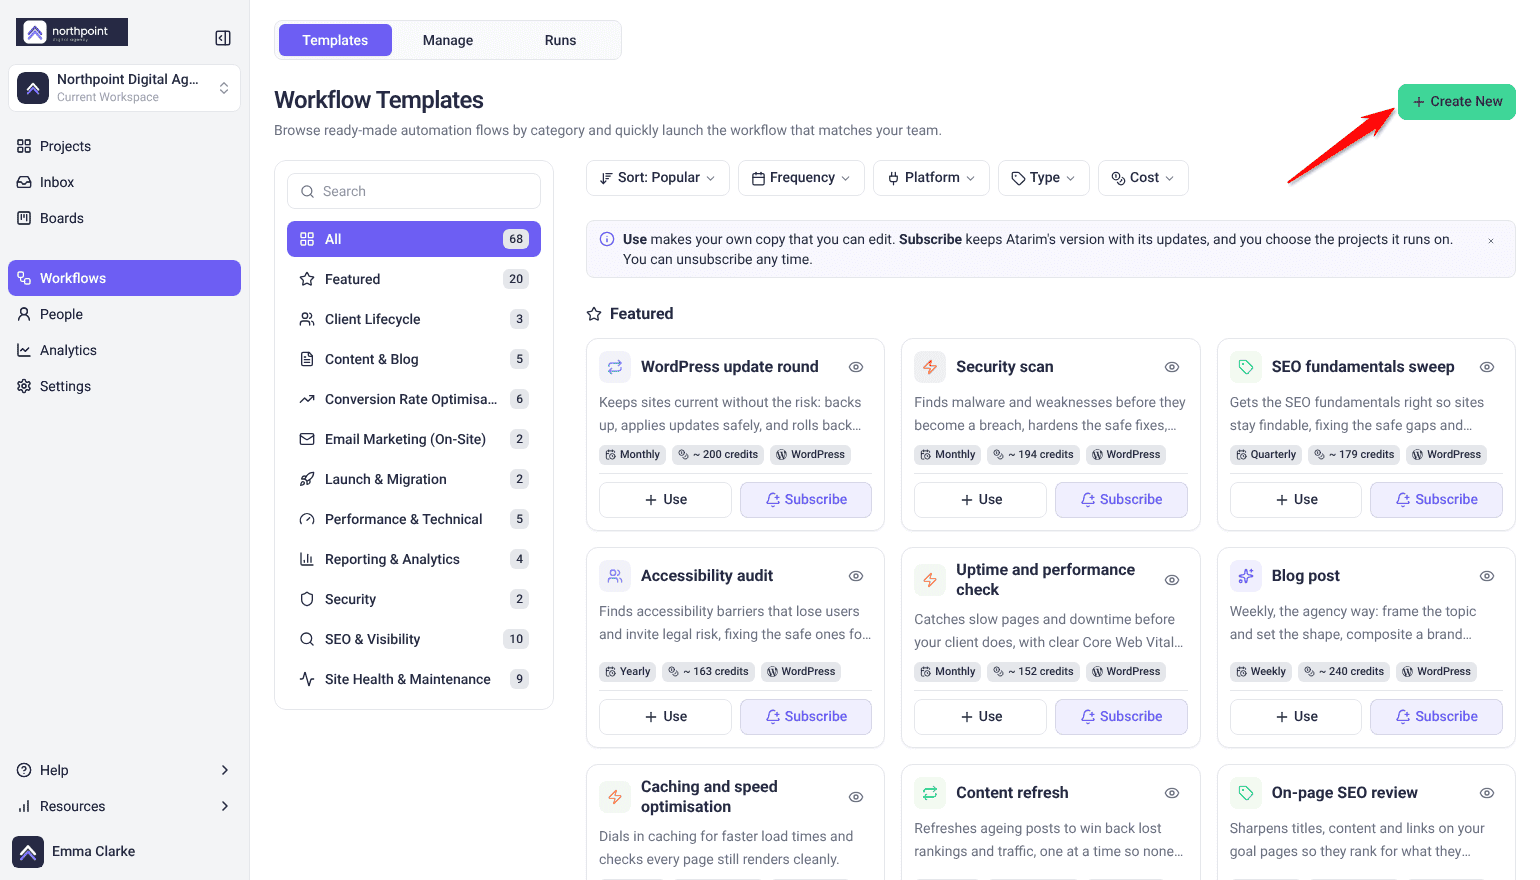The width and height of the screenshot is (1540, 880).
Task: Click Security scan card lightning icon
Action: [930, 367]
